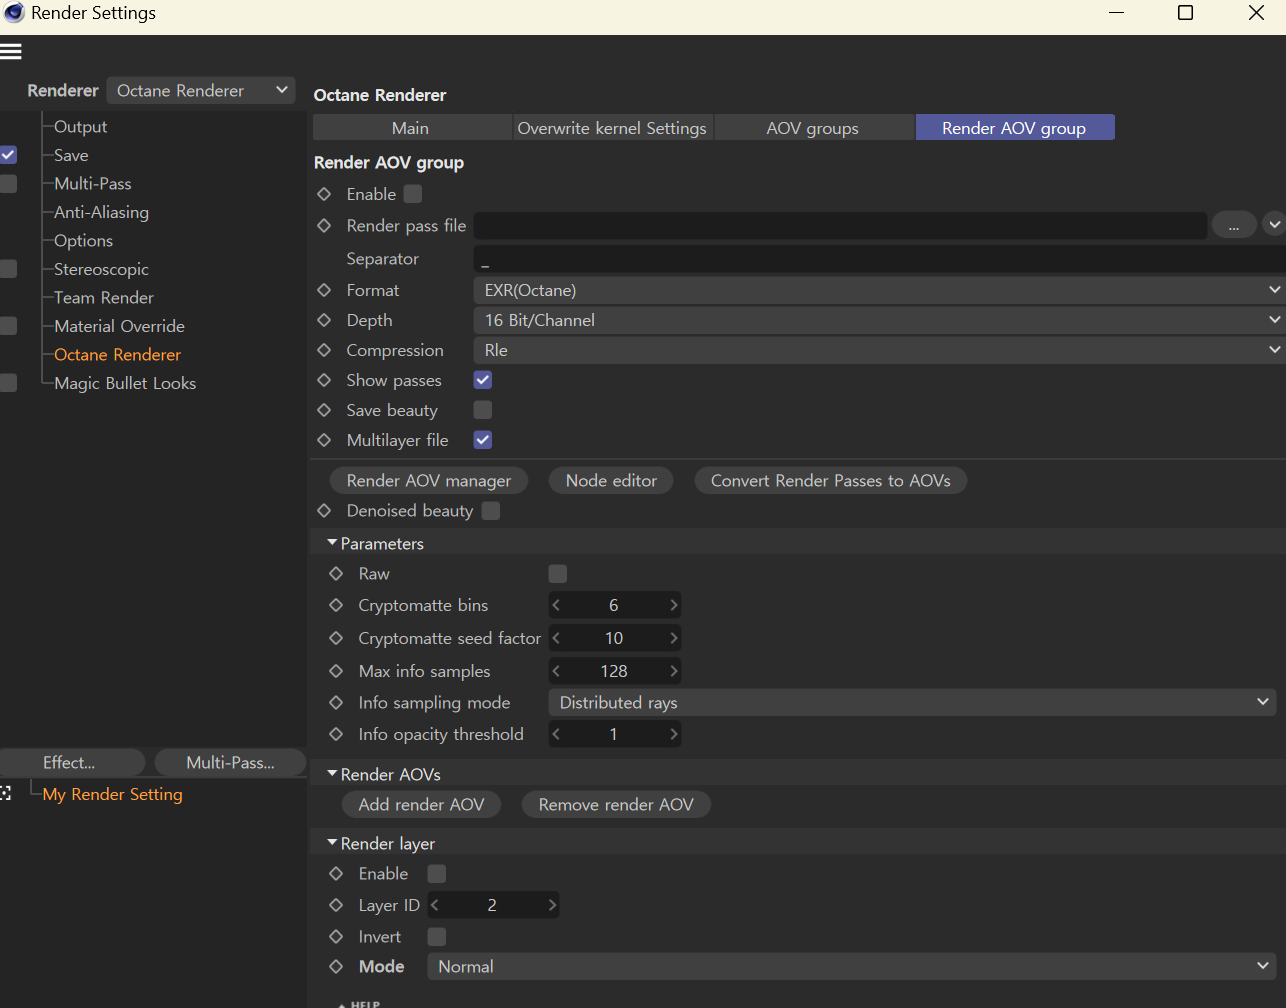
Task: Click keyframe diamond beside Save beauty
Action: coord(324,410)
